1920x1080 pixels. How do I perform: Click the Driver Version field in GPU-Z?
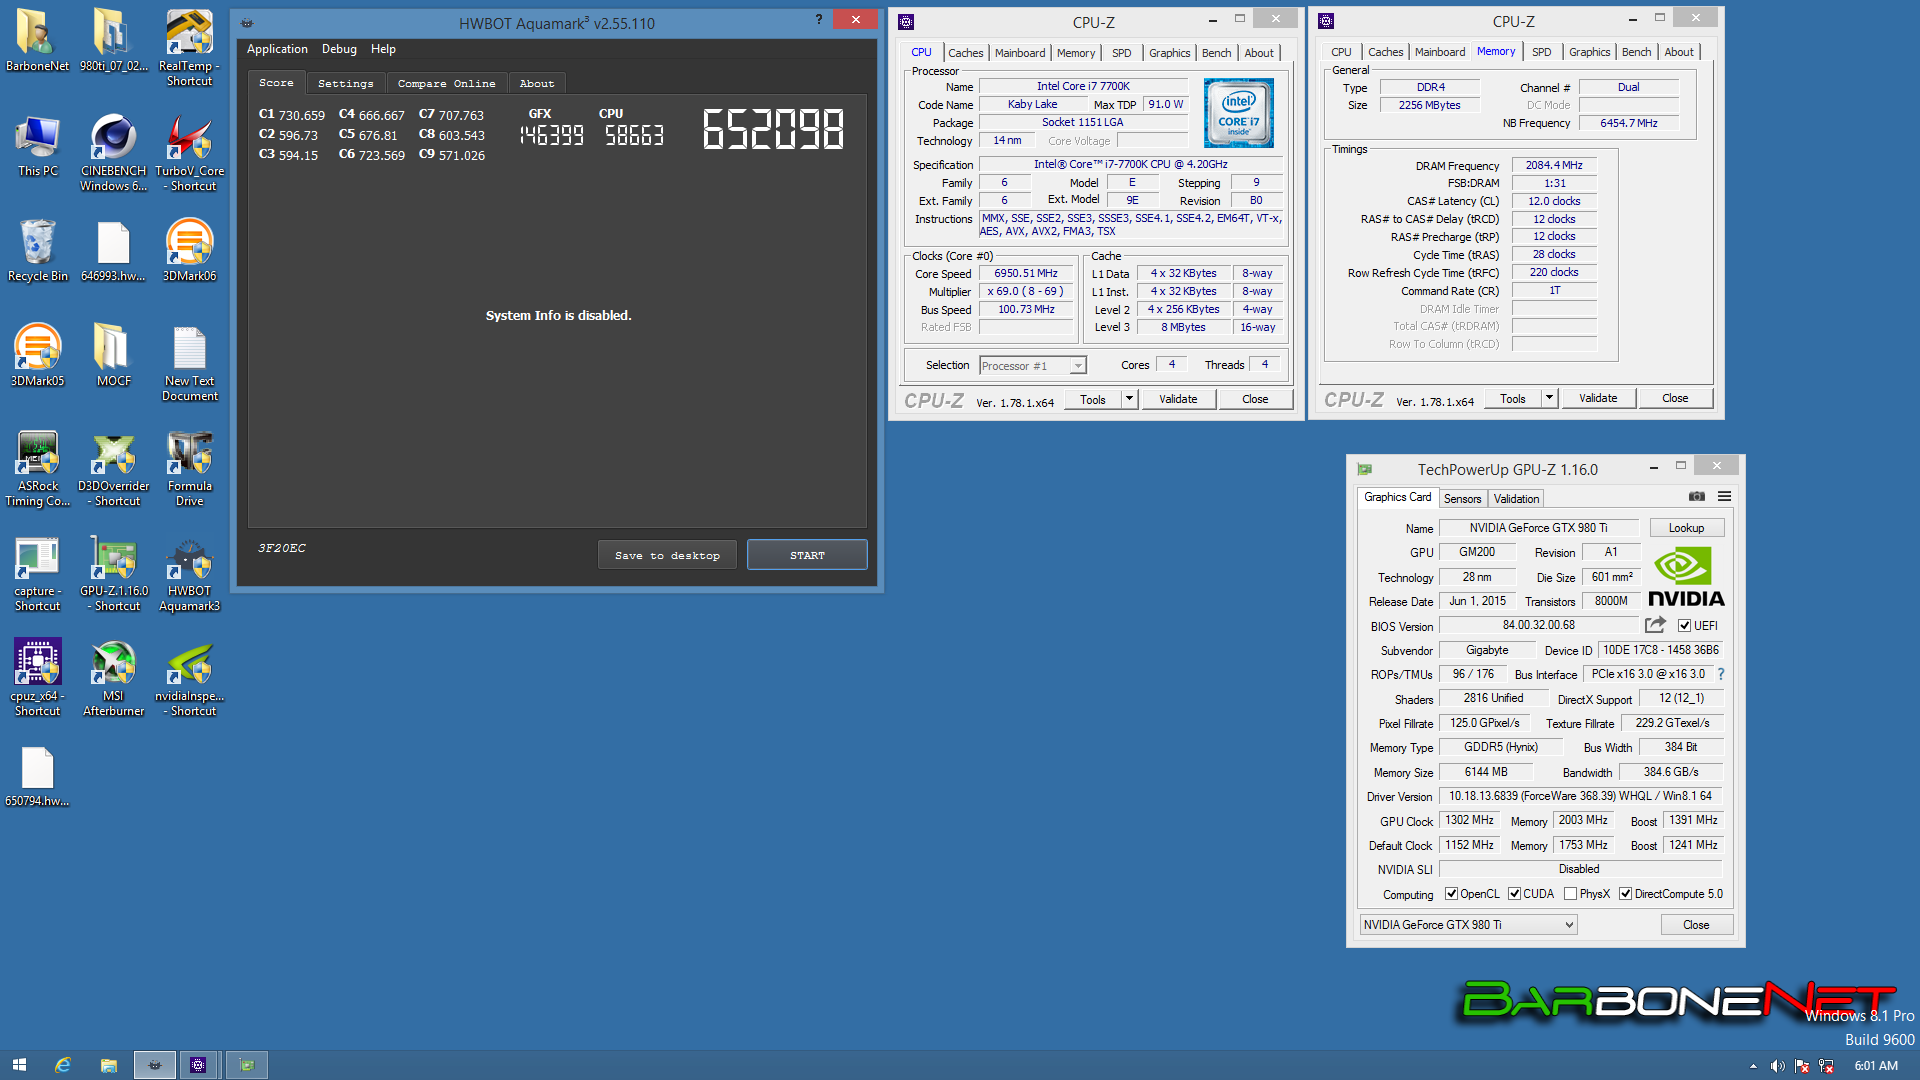[1581, 796]
